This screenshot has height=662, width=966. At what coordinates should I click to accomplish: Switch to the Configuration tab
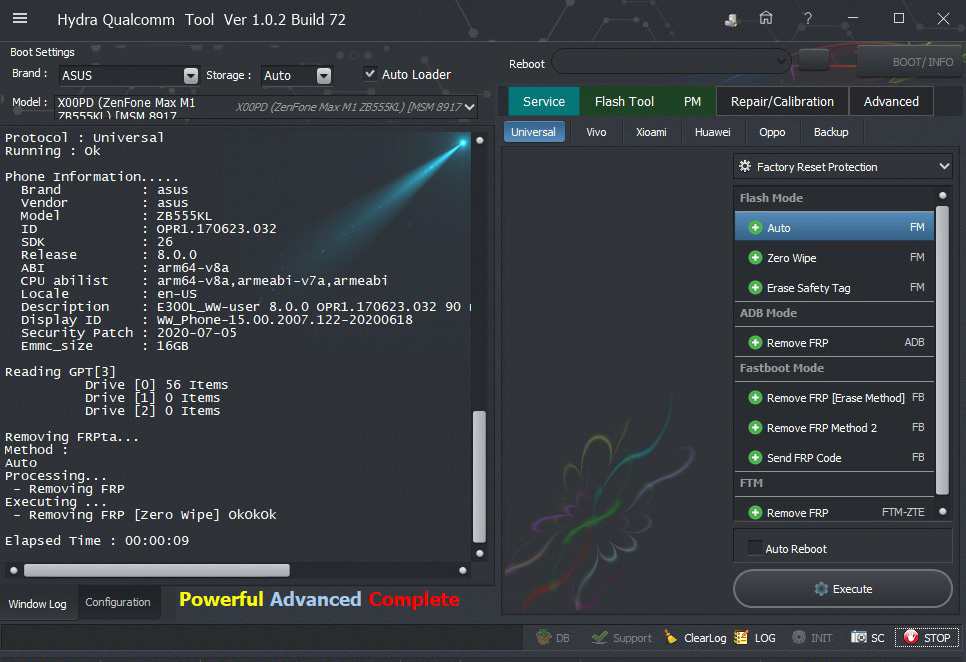coord(118,602)
